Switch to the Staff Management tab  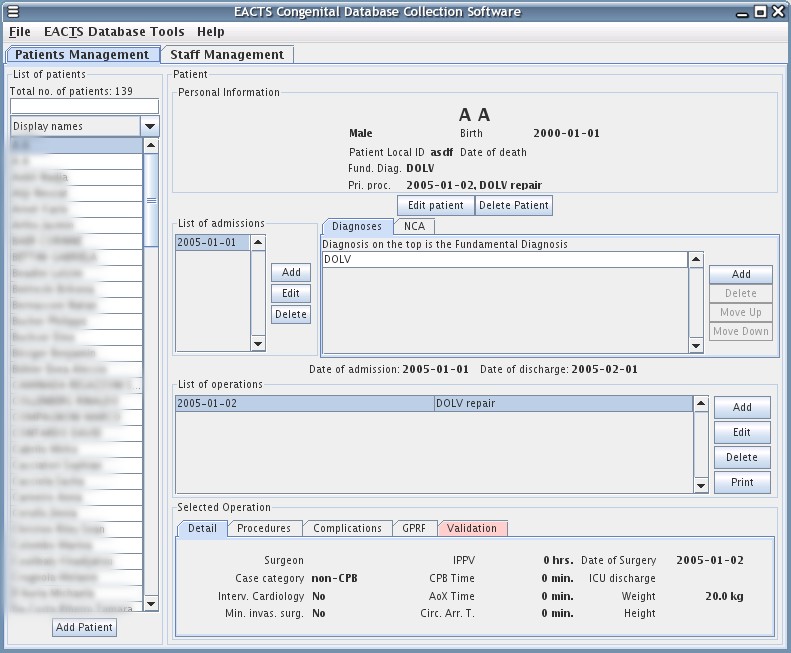[227, 55]
